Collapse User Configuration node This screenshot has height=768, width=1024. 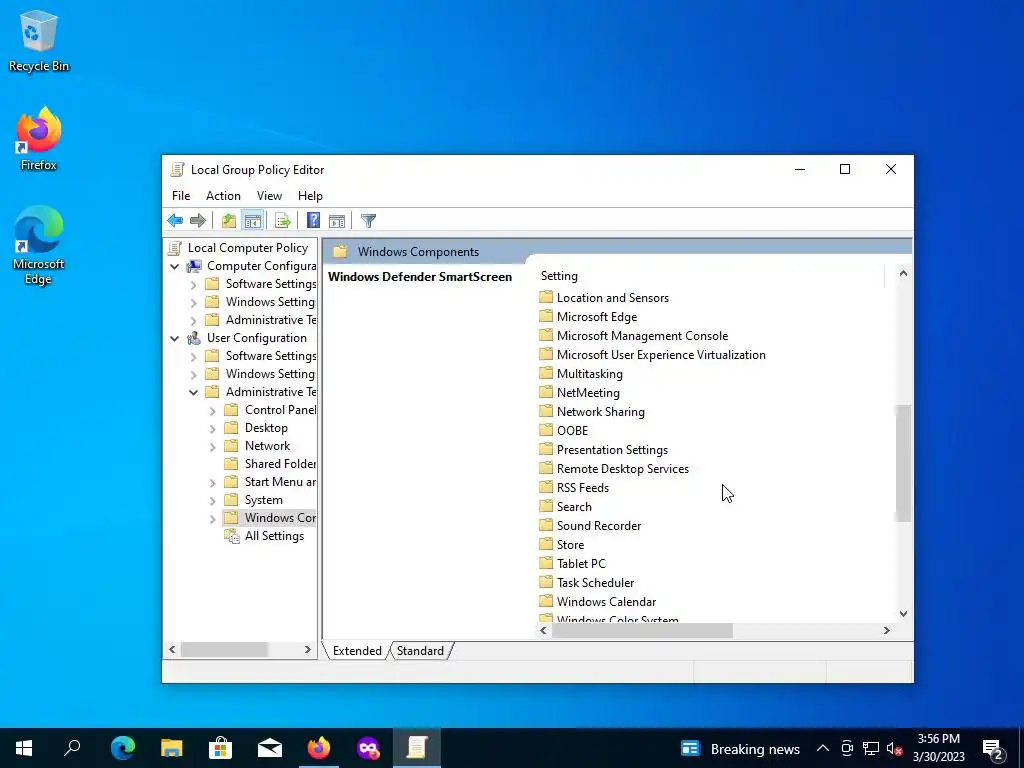point(174,338)
